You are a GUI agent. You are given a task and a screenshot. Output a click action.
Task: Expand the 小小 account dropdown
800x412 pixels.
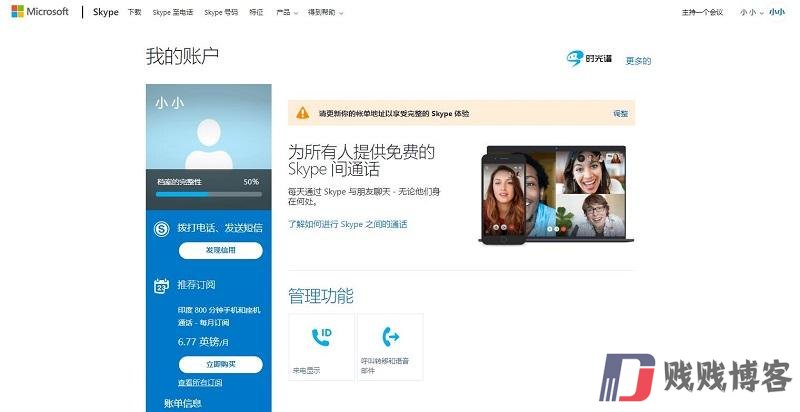click(752, 12)
